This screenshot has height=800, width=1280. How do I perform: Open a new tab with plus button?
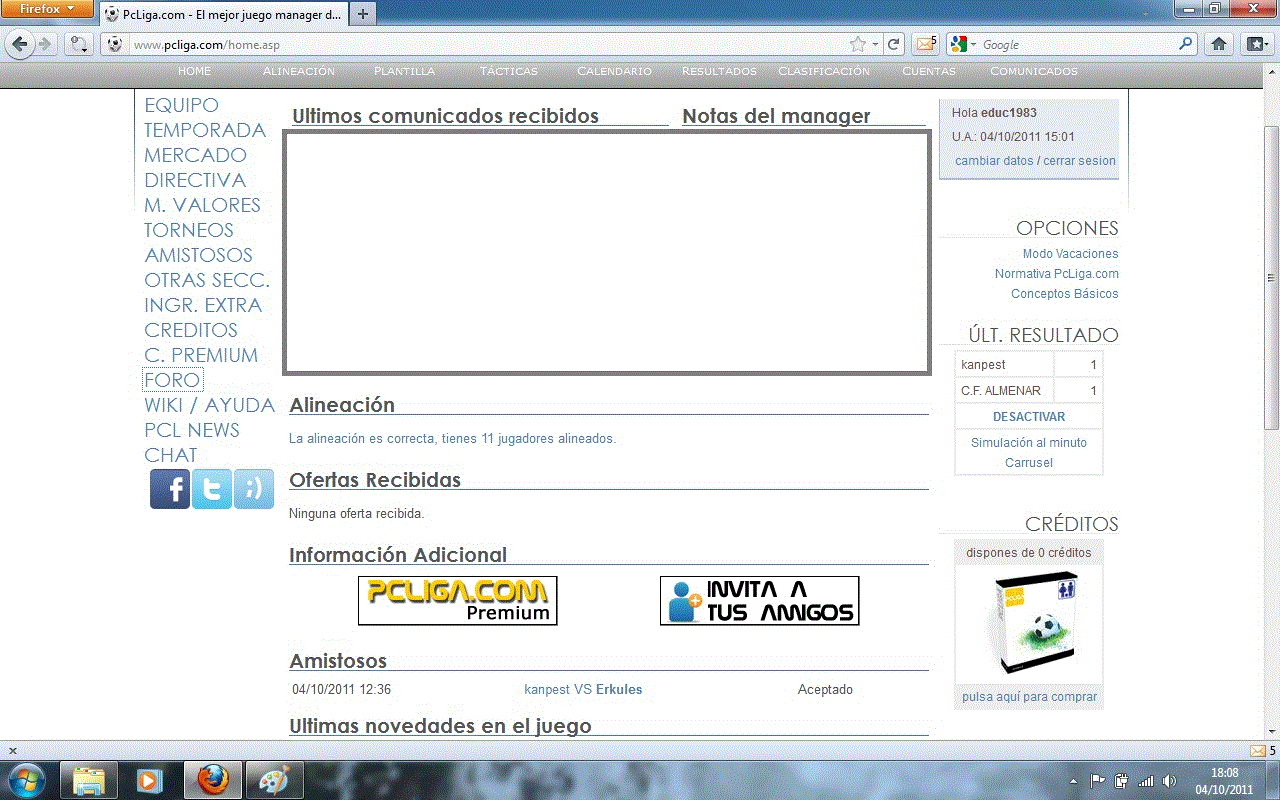[363, 13]
